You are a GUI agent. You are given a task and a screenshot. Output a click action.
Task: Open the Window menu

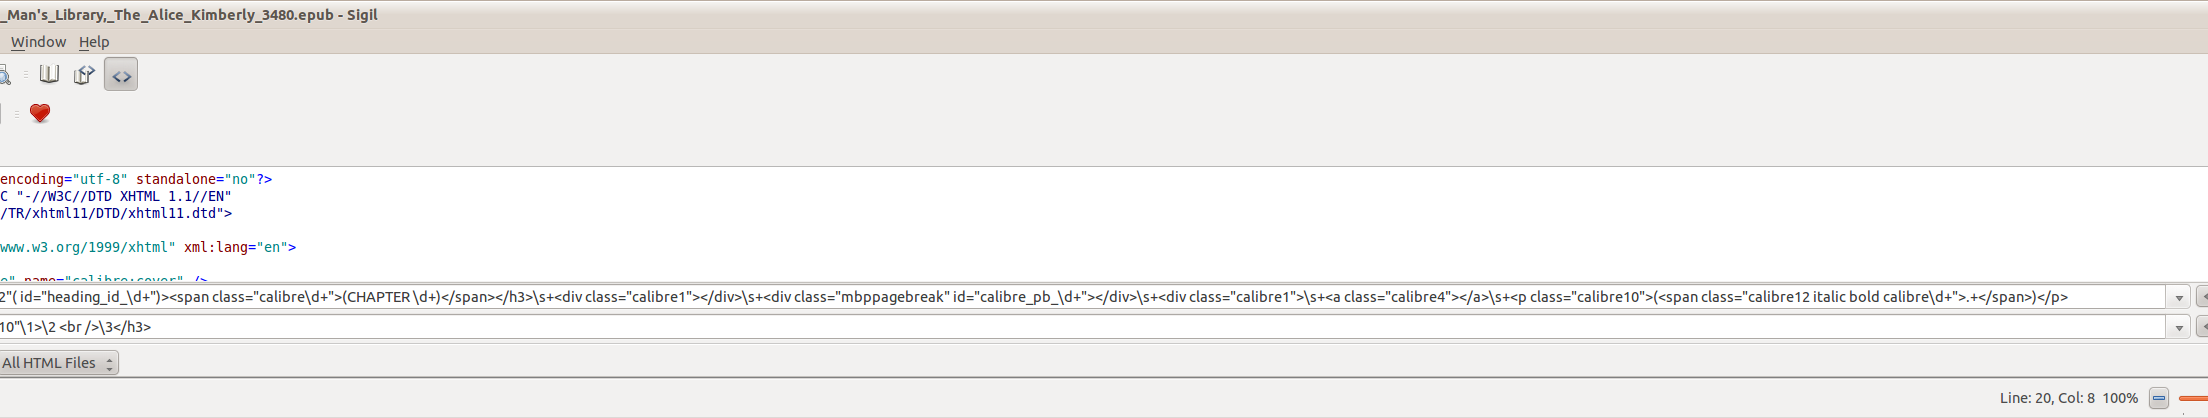(x=38, y=42)
